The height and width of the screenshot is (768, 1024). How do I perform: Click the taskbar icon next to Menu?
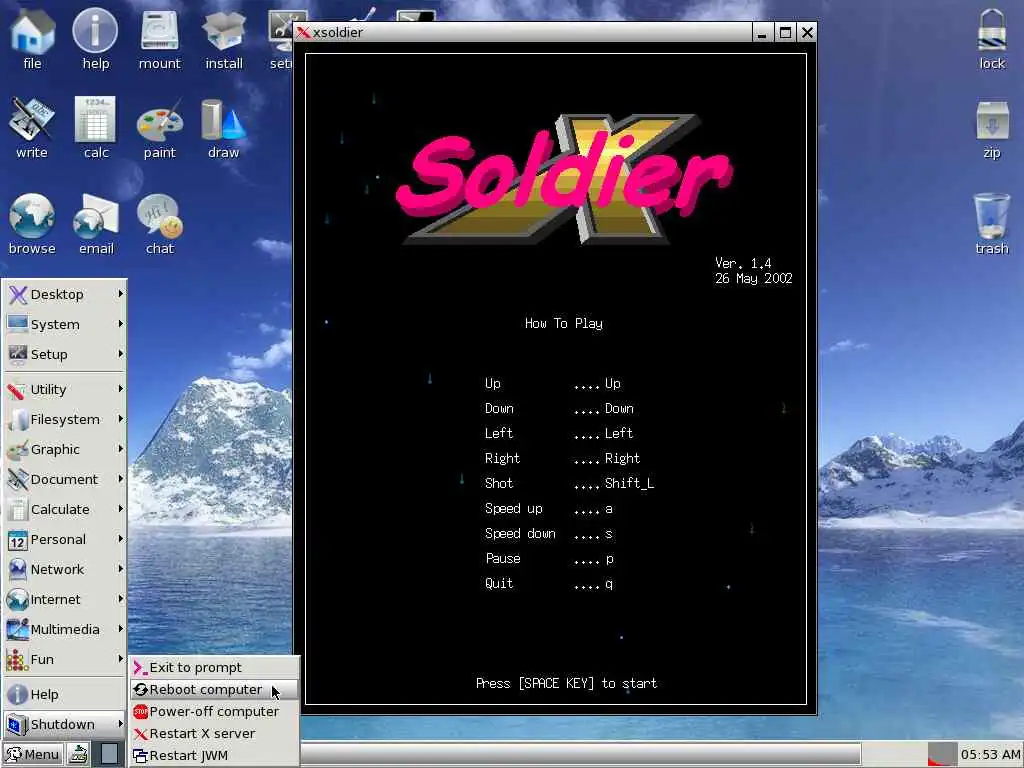[x=79, y=754]
